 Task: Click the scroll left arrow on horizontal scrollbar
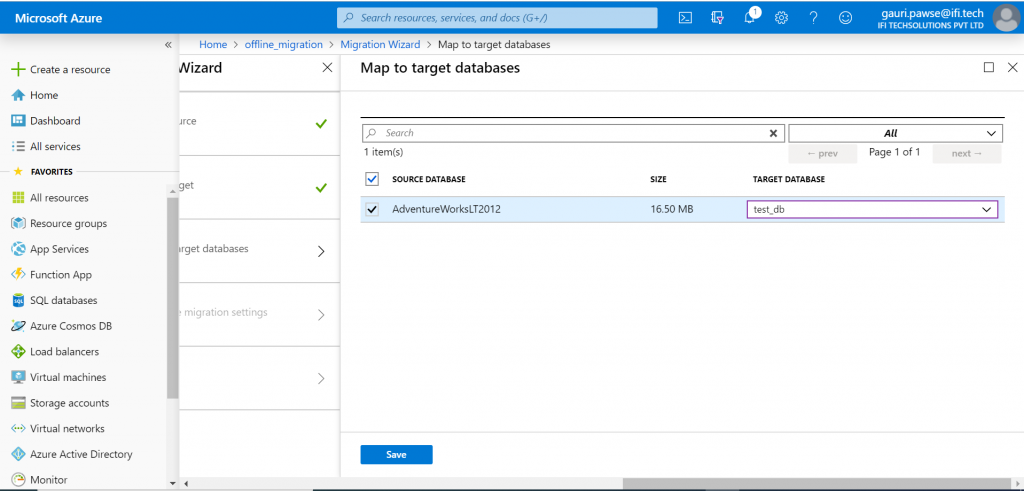tap(185, 484)
